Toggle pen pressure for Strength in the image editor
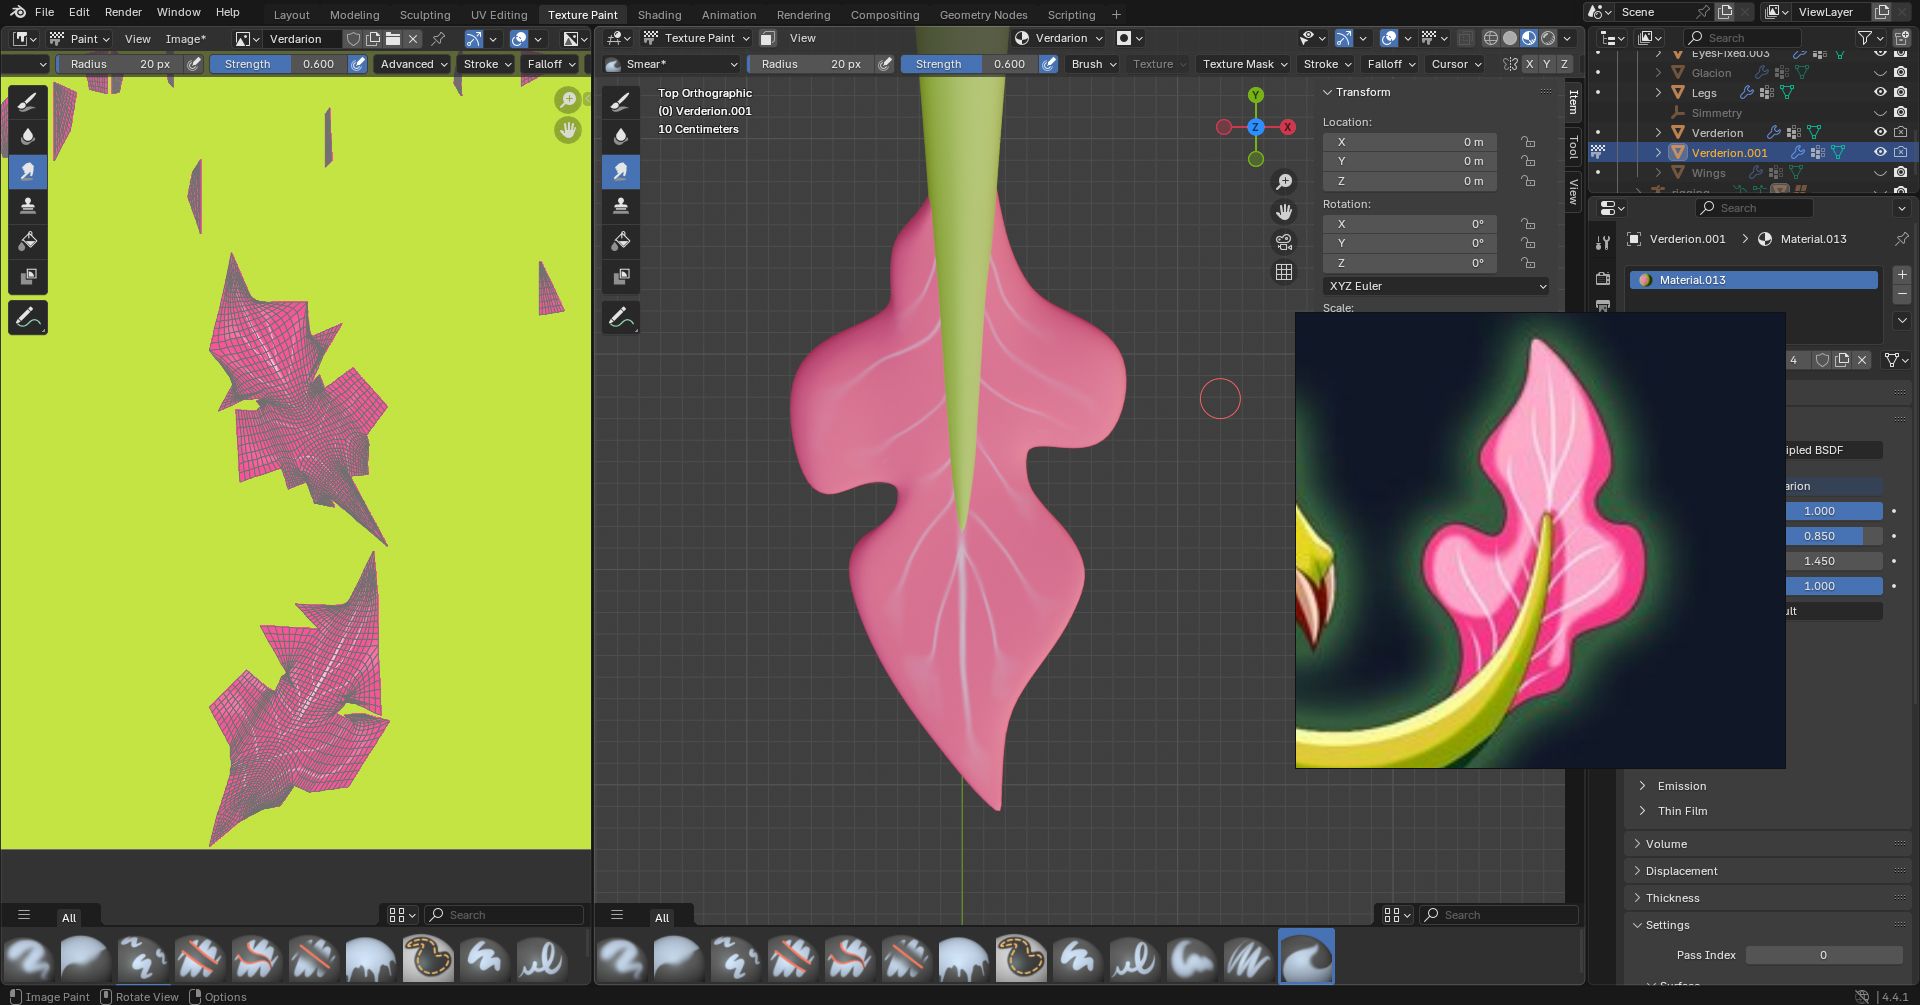Screen dimensions: 1920x1005 click(357, 64)
